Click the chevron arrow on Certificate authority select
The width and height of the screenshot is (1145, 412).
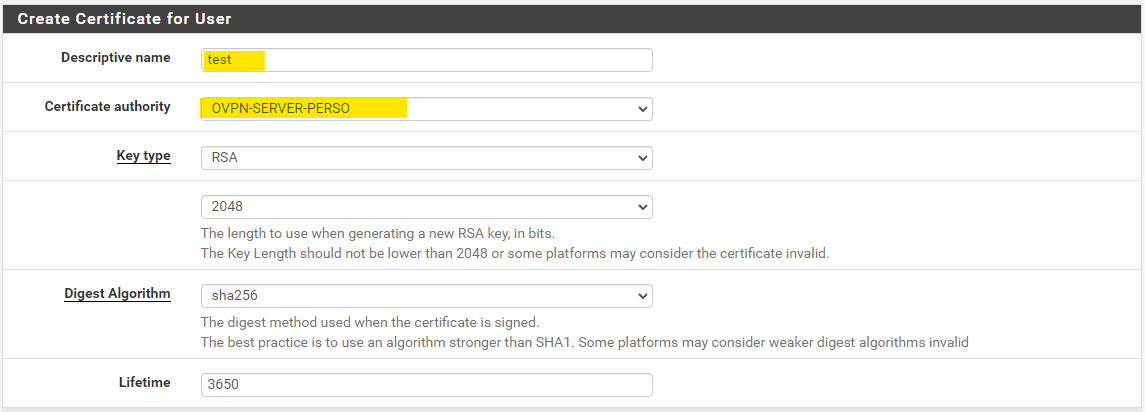[x=641, y=108]
